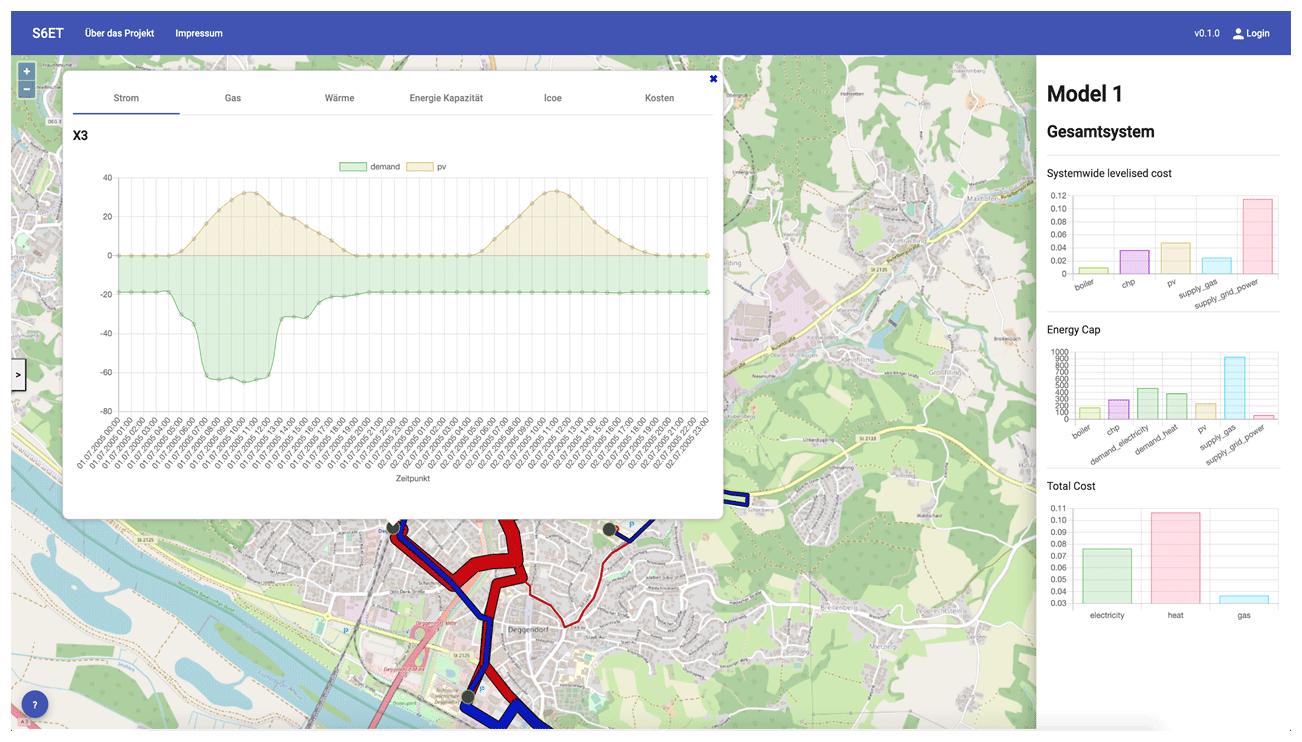
Task: Open the Wärme tab
Action: (x=339, y=98)
